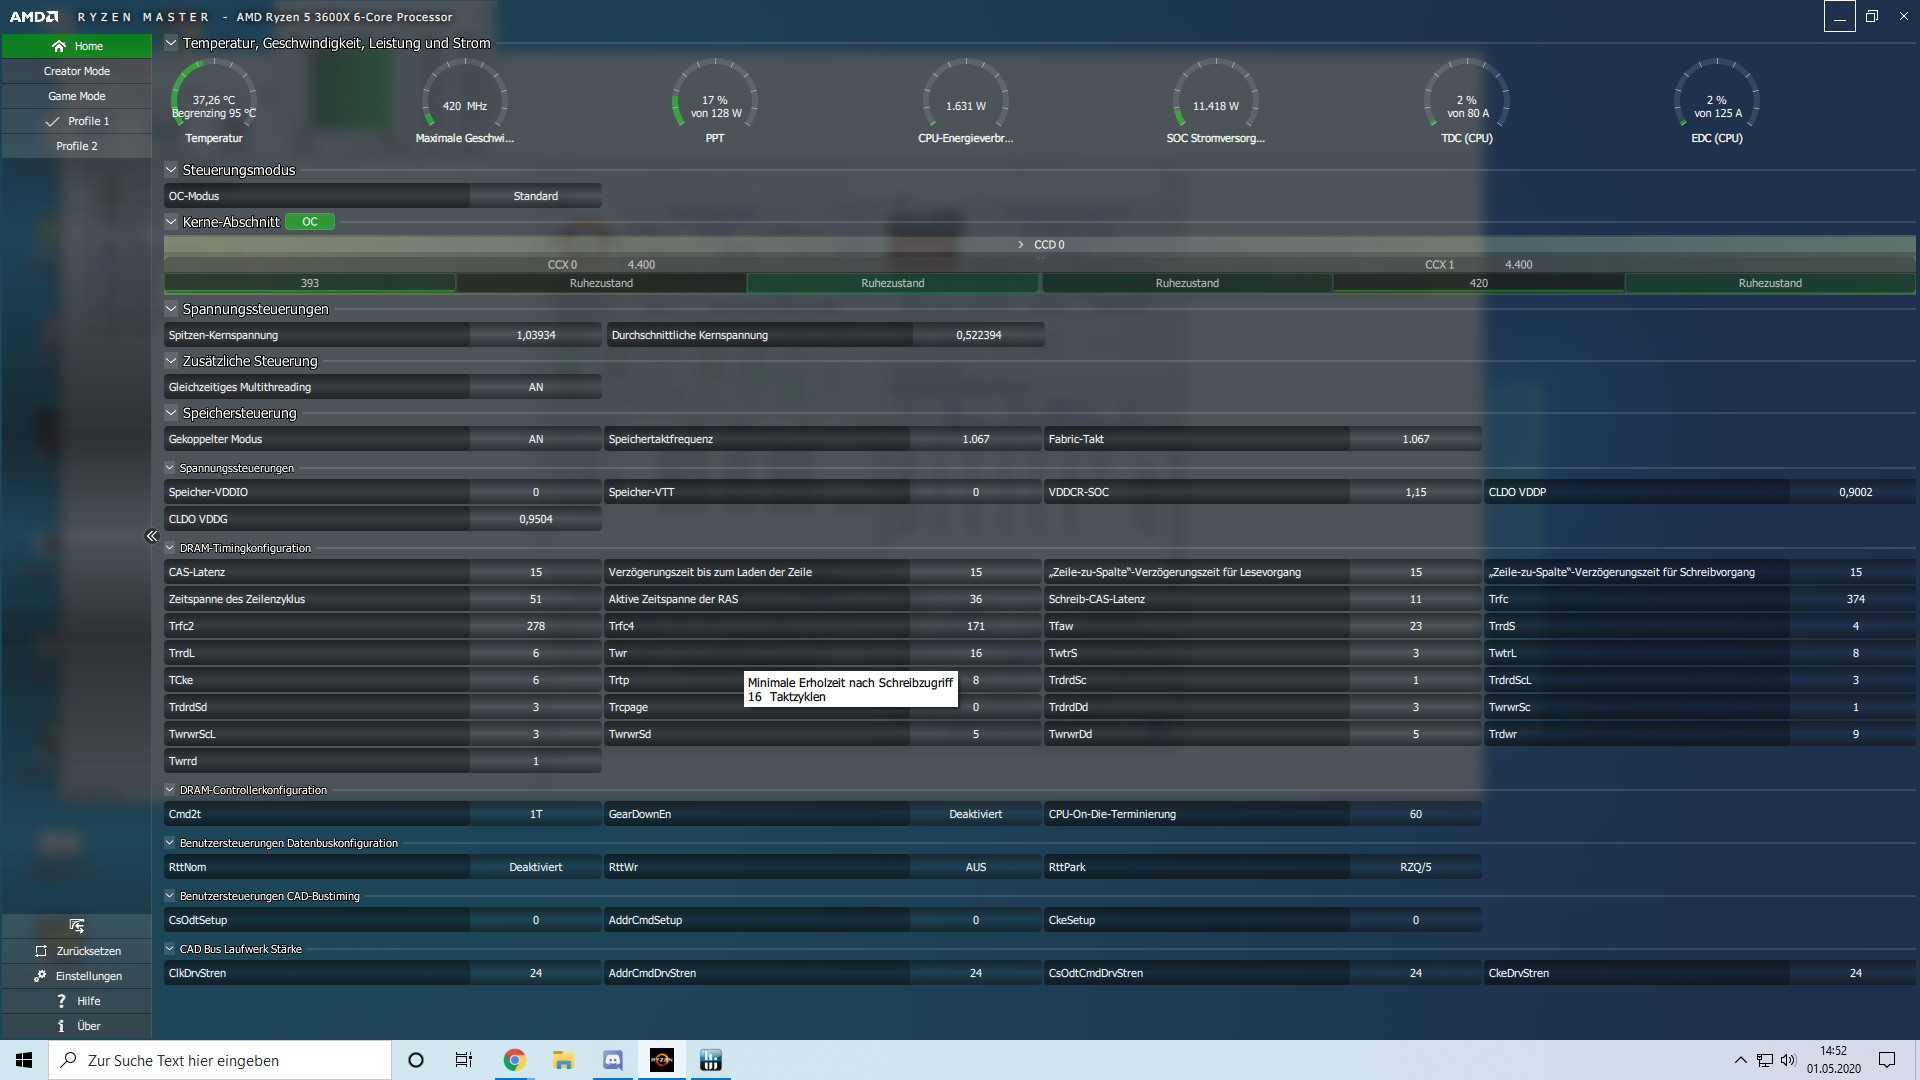The image size is (1920, 1080).
Task: Click the Game Mode button
Action: click(77, 96)
